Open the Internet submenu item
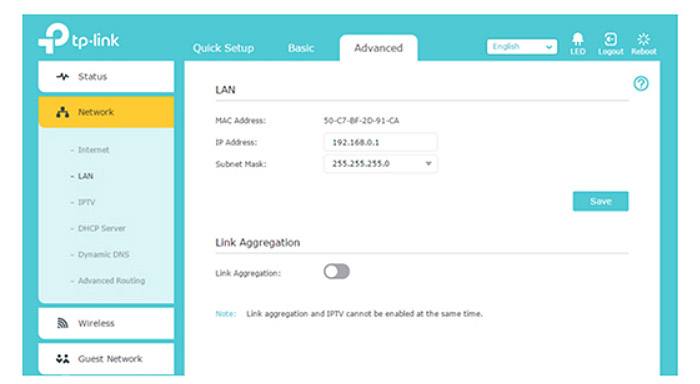 point(93,150)
